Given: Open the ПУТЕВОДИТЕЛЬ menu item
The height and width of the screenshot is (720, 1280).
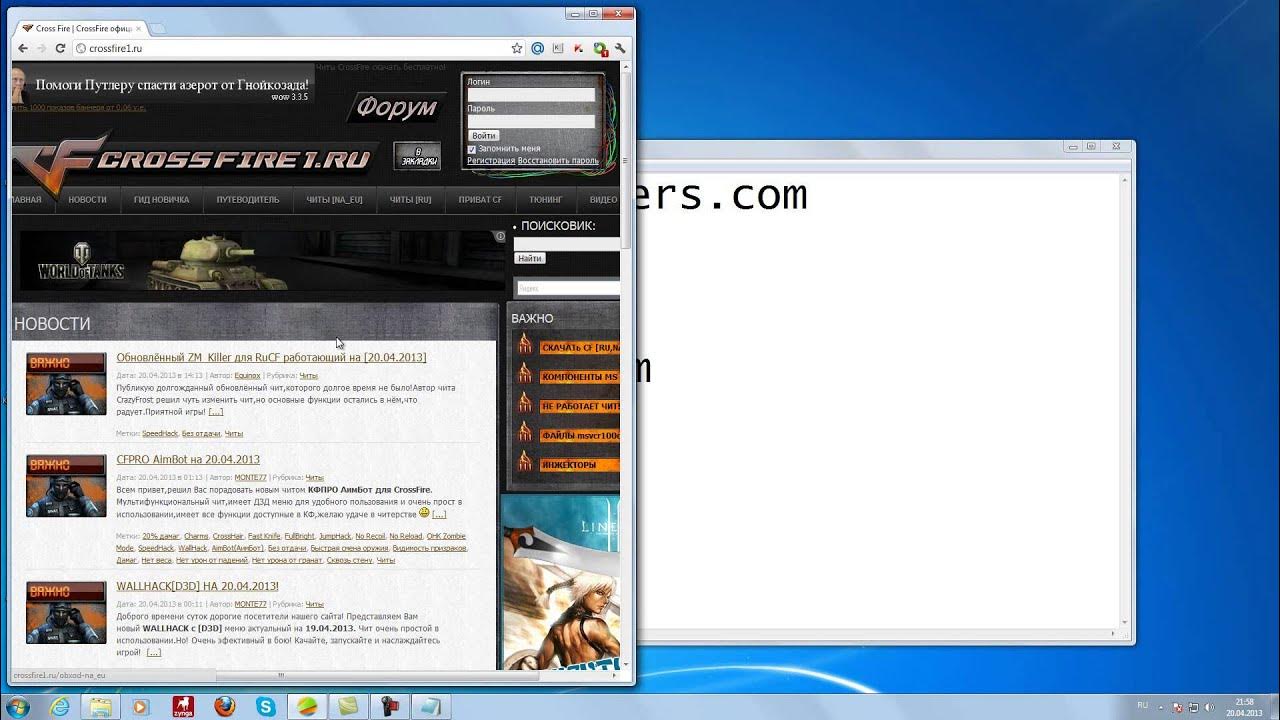Looking at the screenshot, I should point(248,200).
